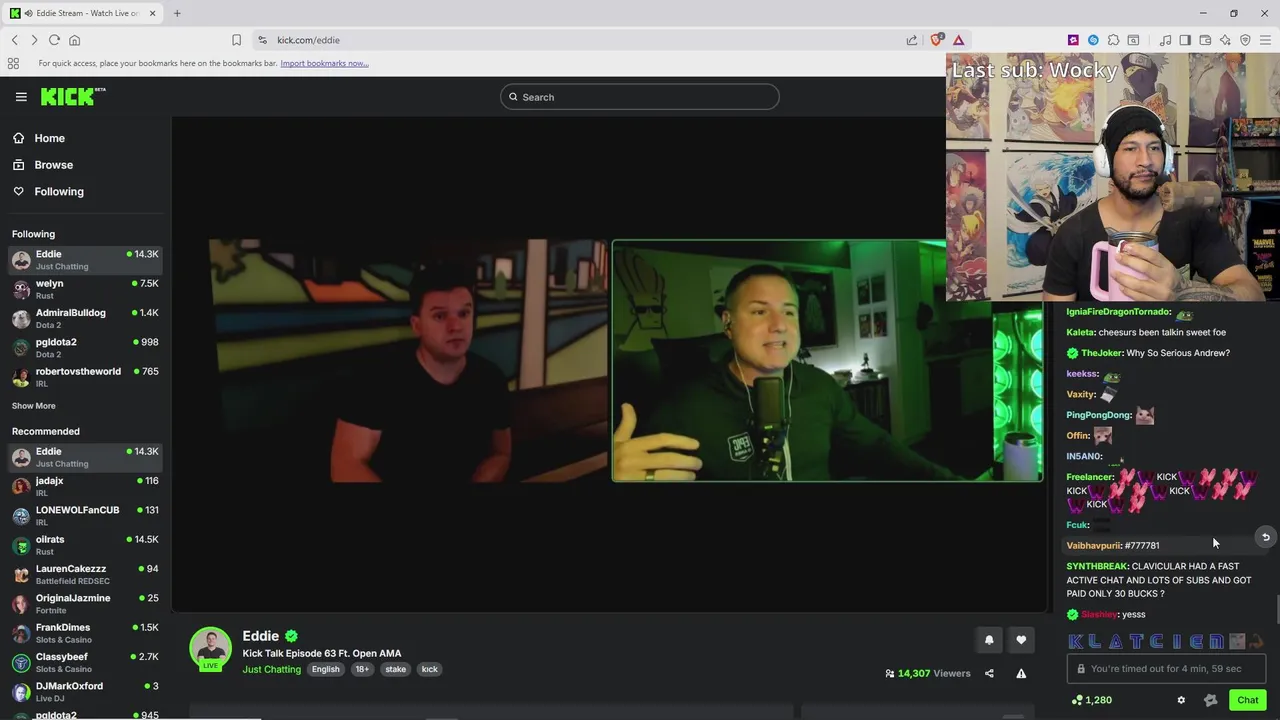The height and width of the screenshot is (720, 1280).
Task: Go to the browser home page
Action: (x=74, y=40)
